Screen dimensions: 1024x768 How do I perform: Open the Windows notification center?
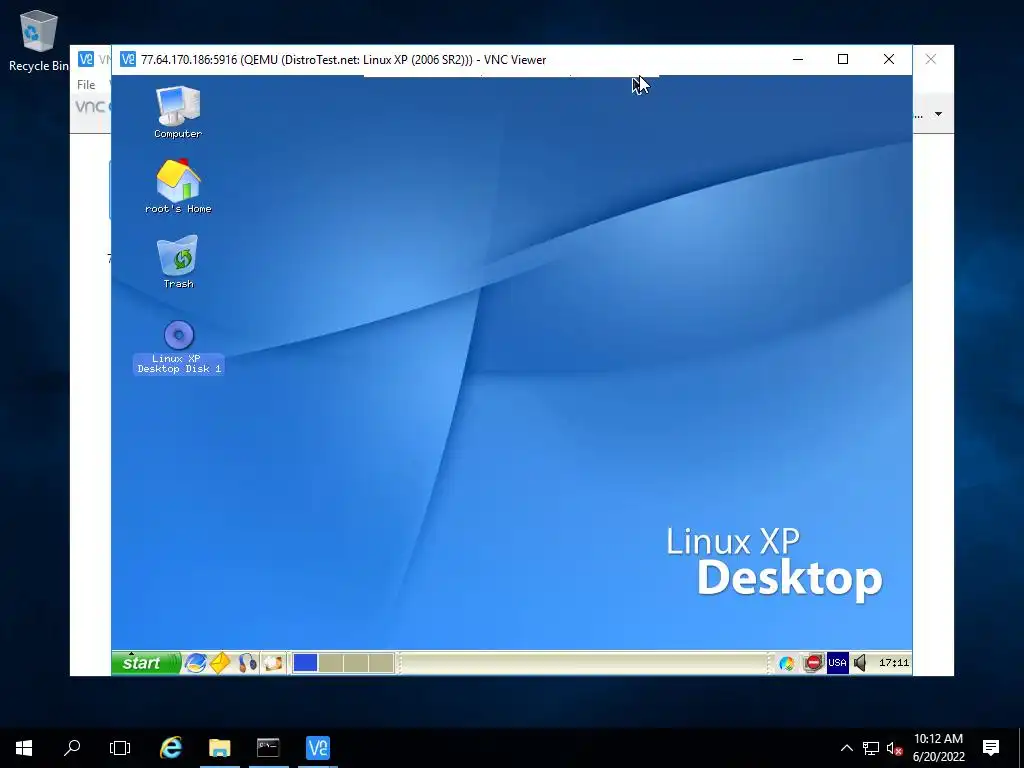[x=991, y=748]
